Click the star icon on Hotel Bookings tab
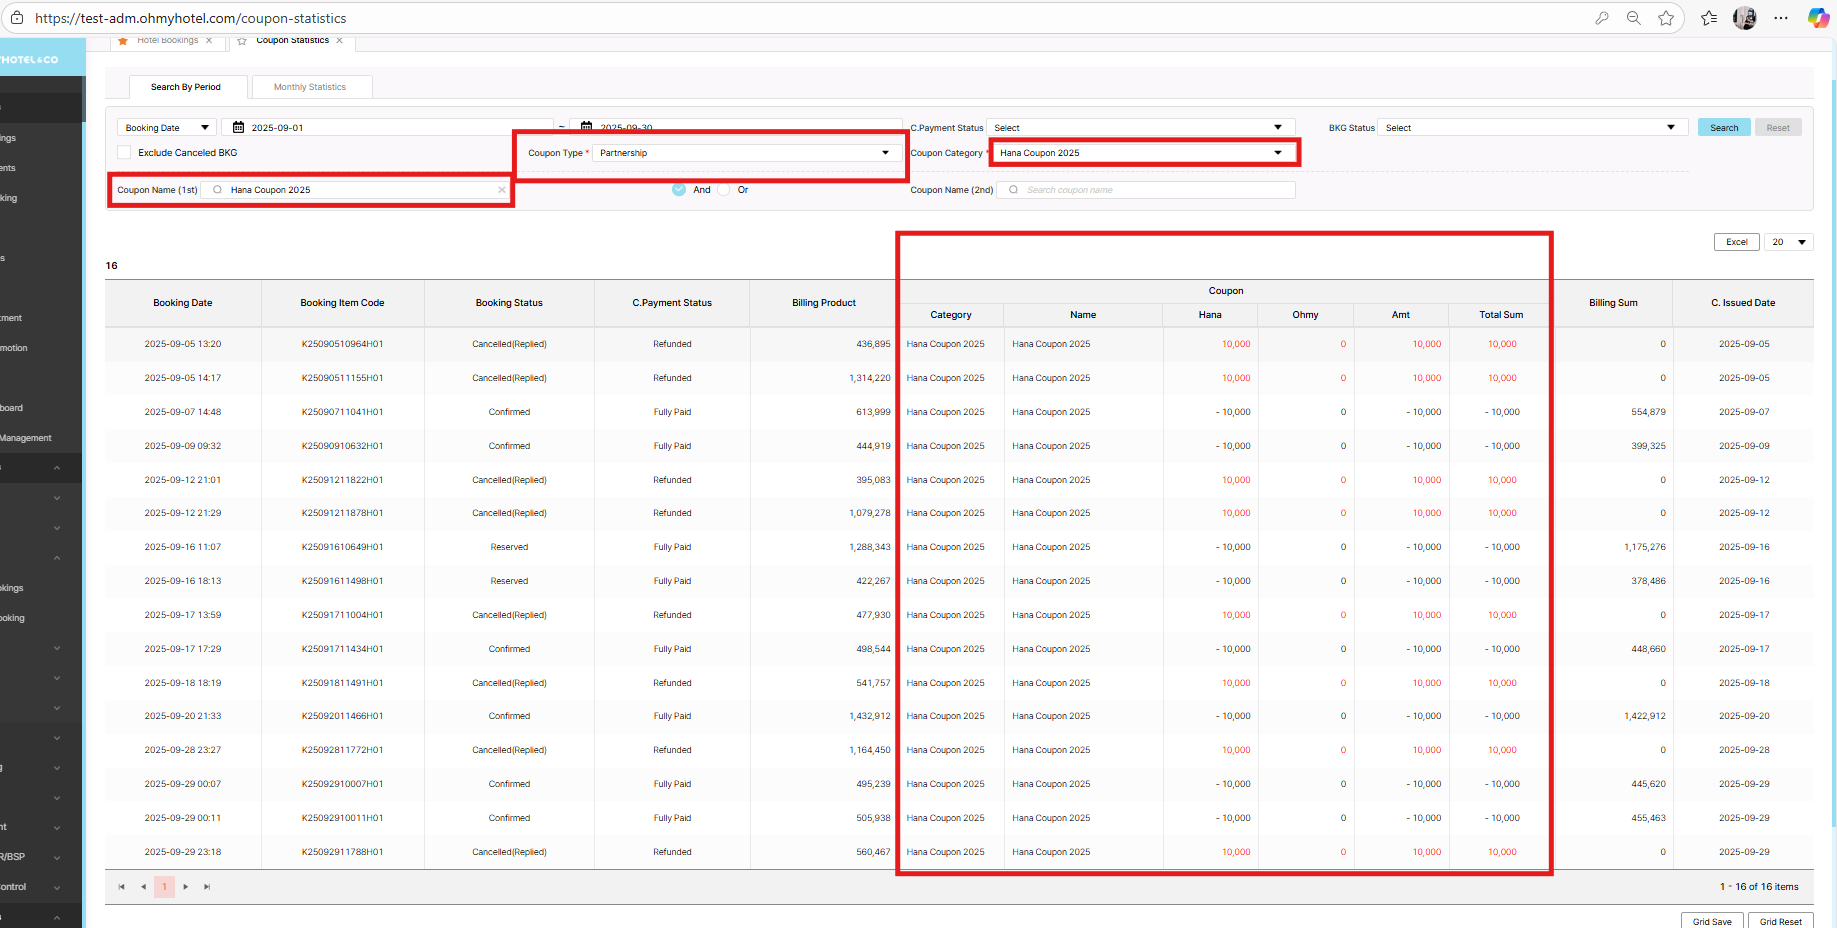Screen dimensions: 1837x928 [x=123, y=41]
